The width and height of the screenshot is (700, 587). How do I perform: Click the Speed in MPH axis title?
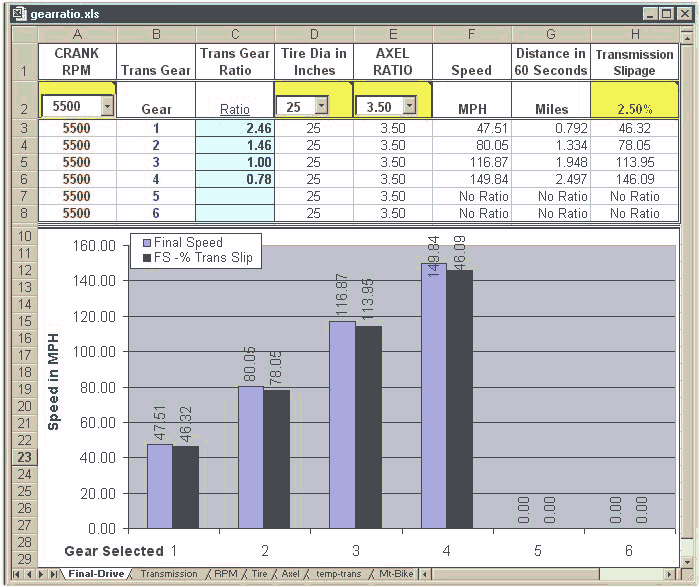tap(53, 382)
